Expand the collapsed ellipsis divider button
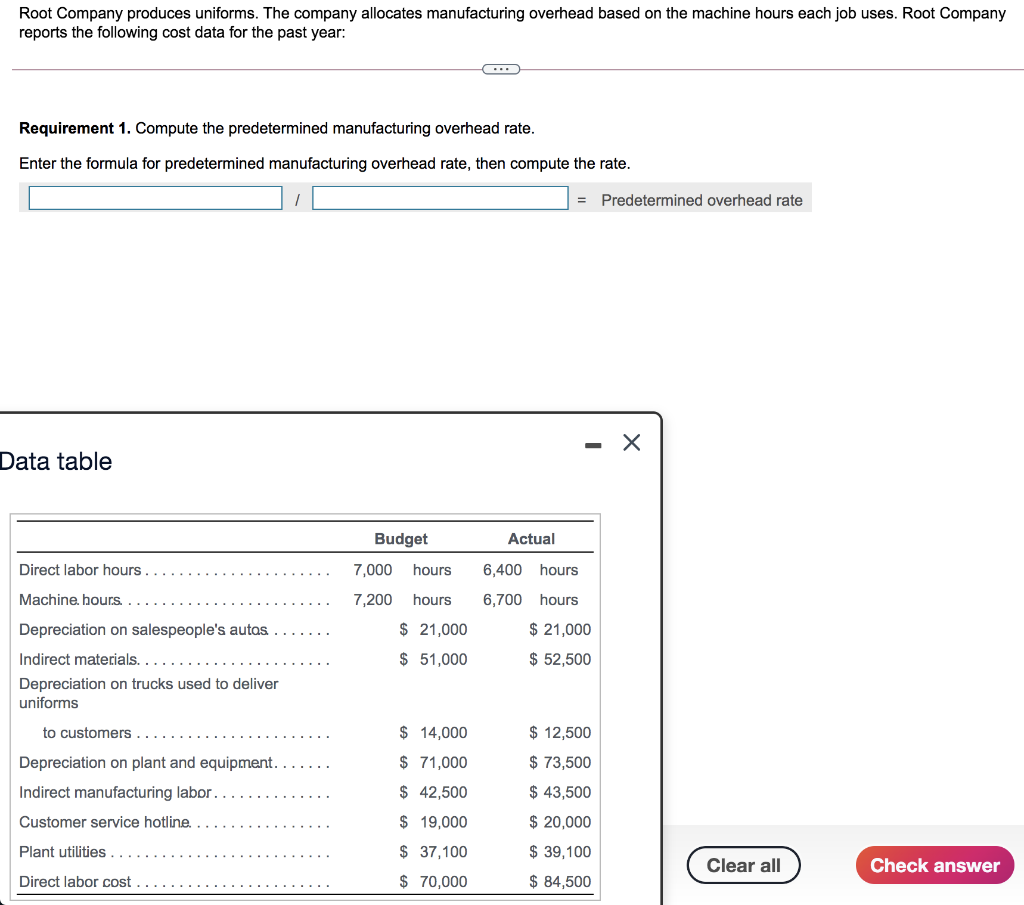Image resolution: width=1024 pixels, height=905 pixels. tap(501, 69)
